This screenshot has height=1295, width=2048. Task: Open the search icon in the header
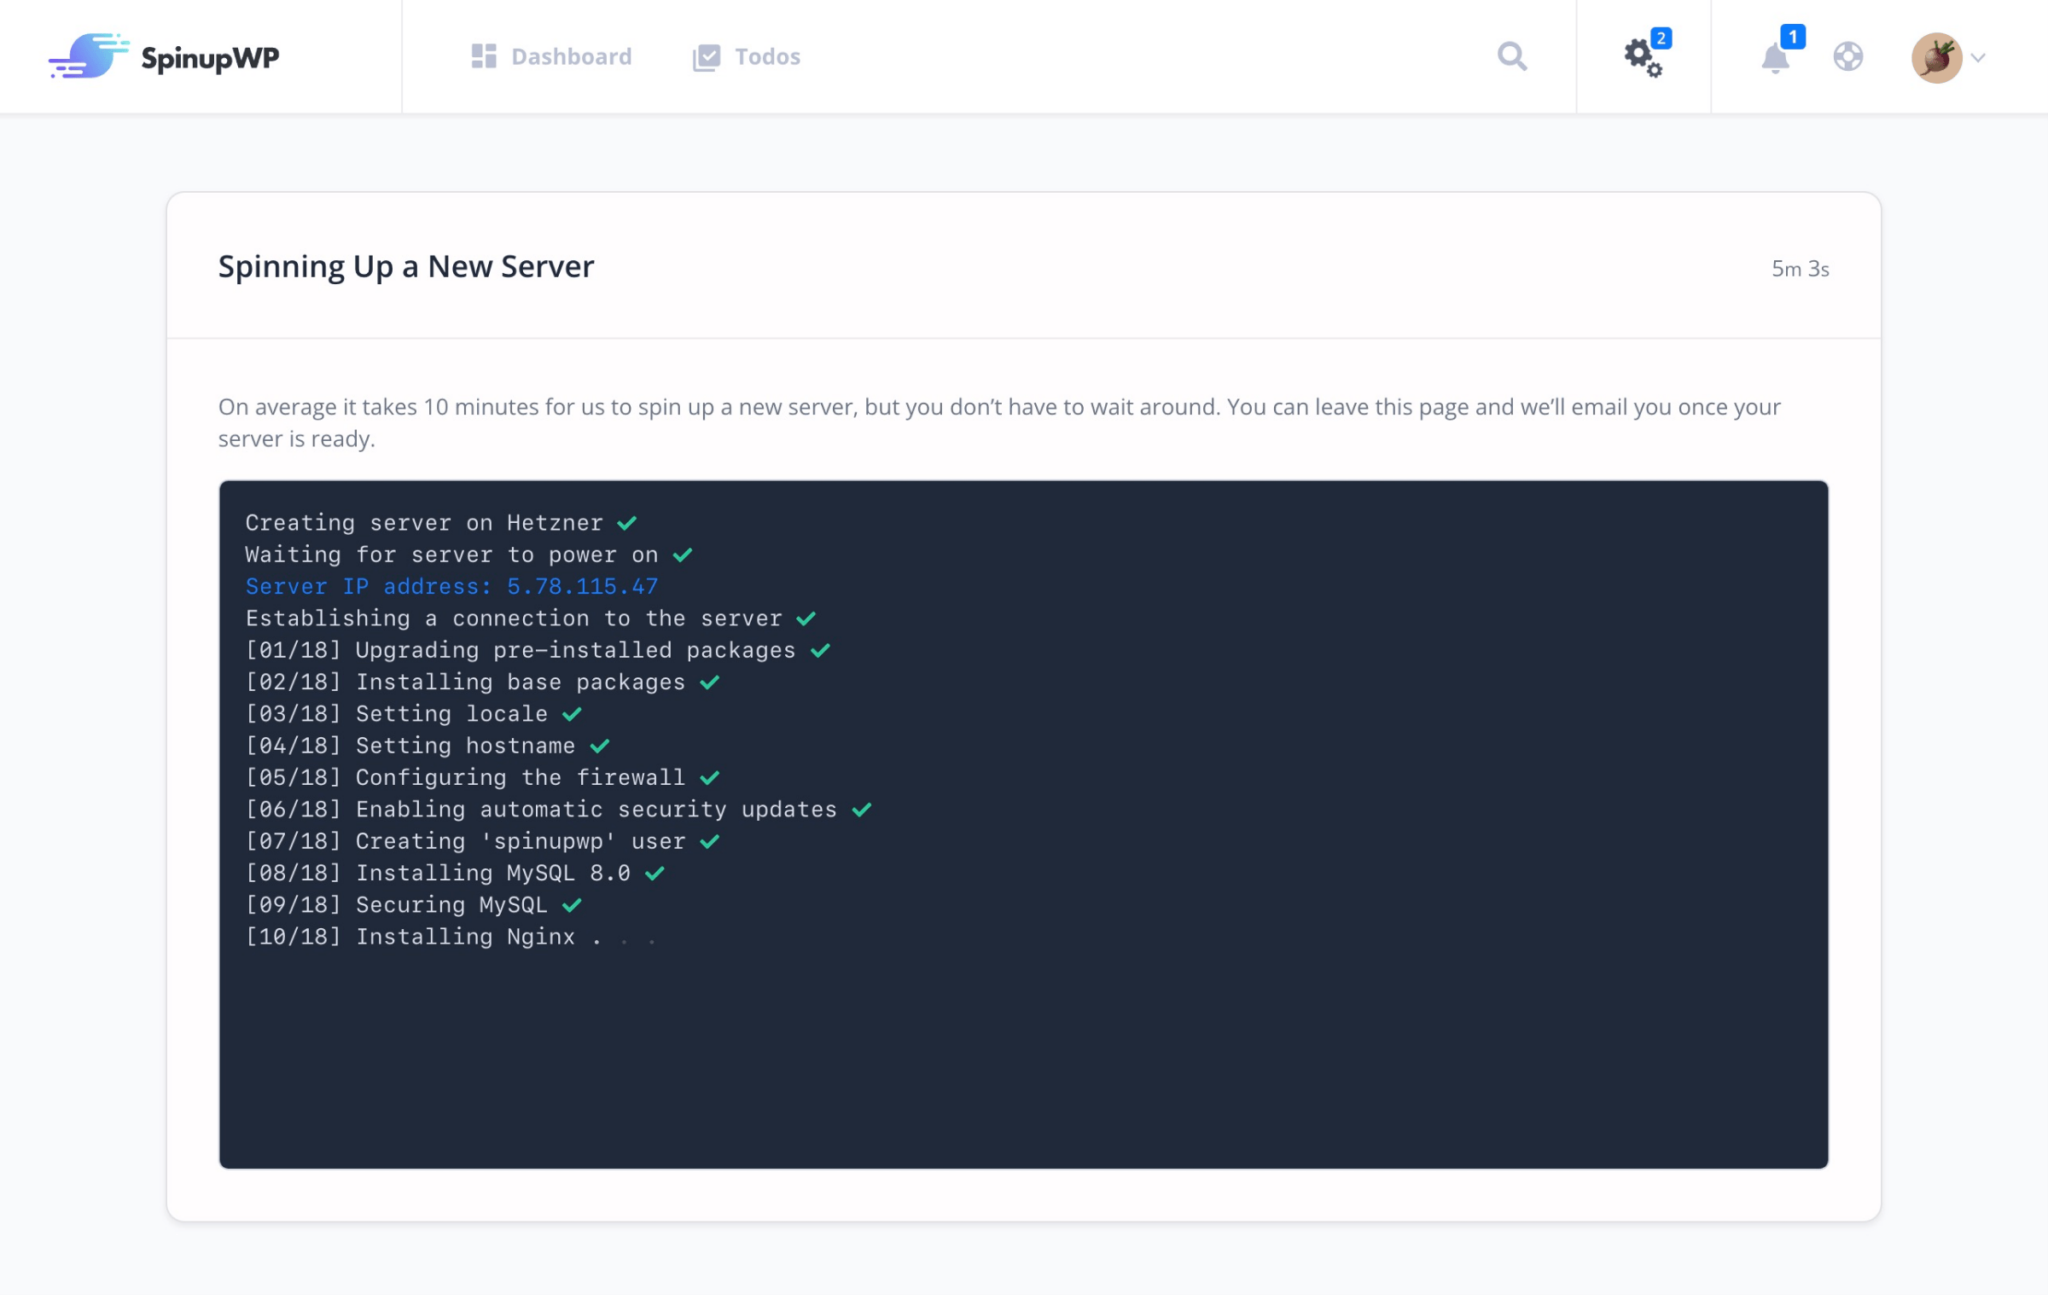point(1510,57)
